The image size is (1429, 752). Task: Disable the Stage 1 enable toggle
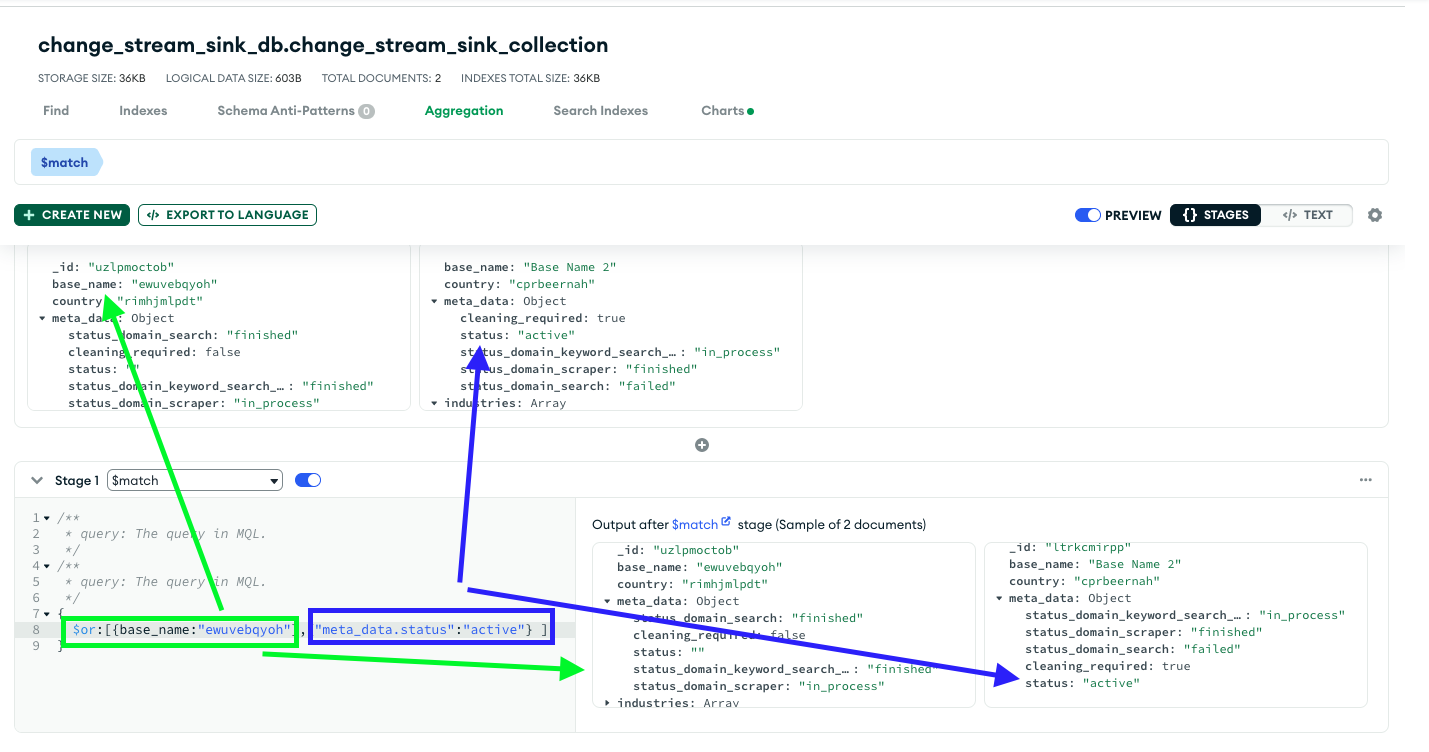click(308, 480)
